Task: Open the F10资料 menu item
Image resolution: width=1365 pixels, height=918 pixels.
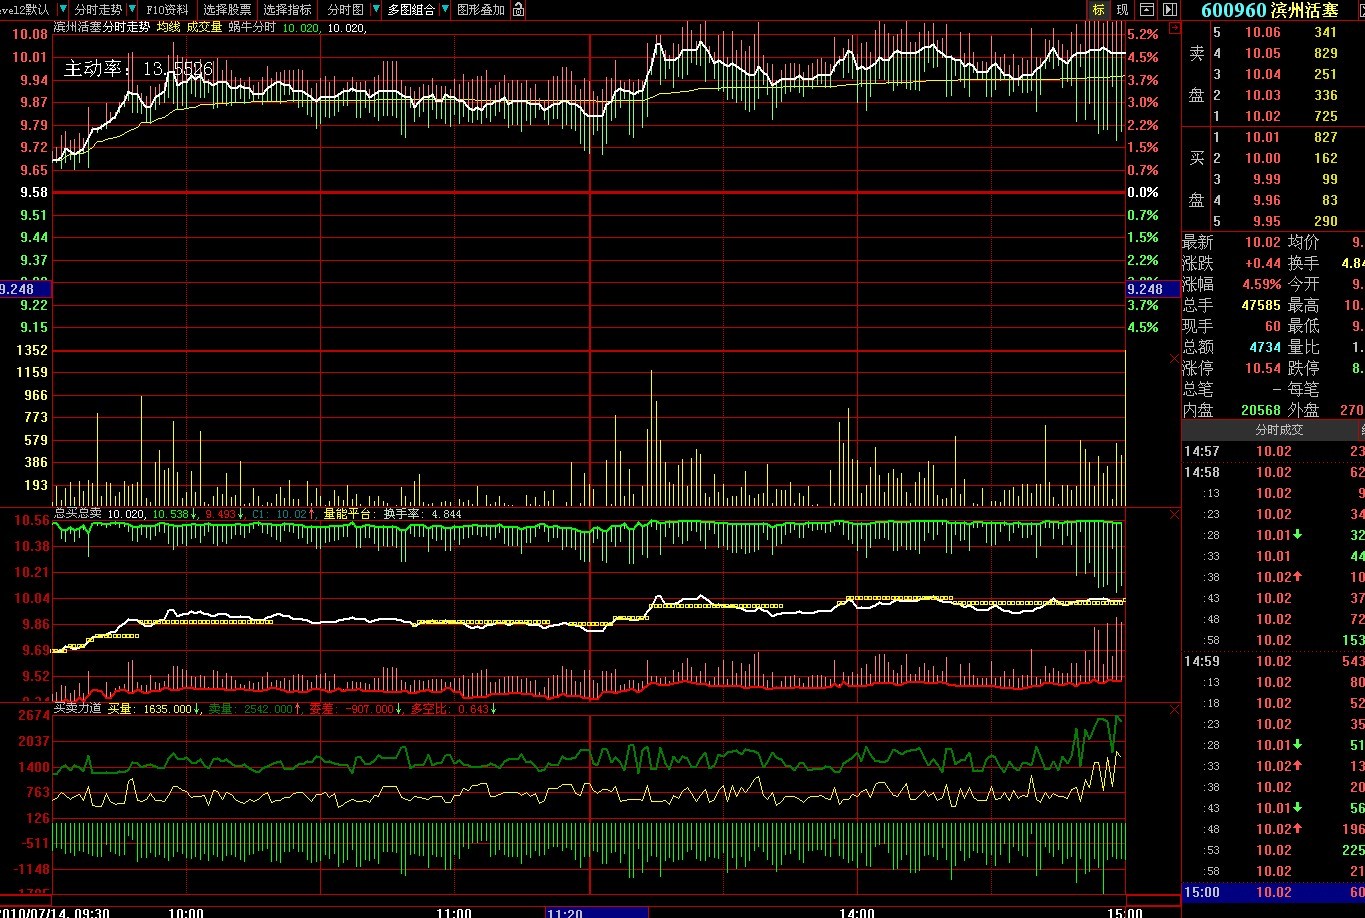Action: pos(167,10)
